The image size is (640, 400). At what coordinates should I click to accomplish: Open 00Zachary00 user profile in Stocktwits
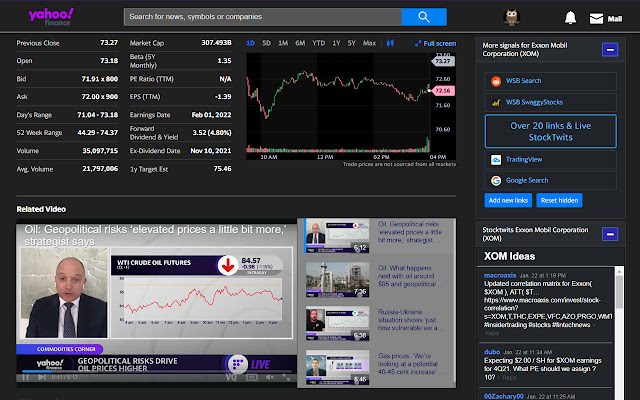coord(504,396)
